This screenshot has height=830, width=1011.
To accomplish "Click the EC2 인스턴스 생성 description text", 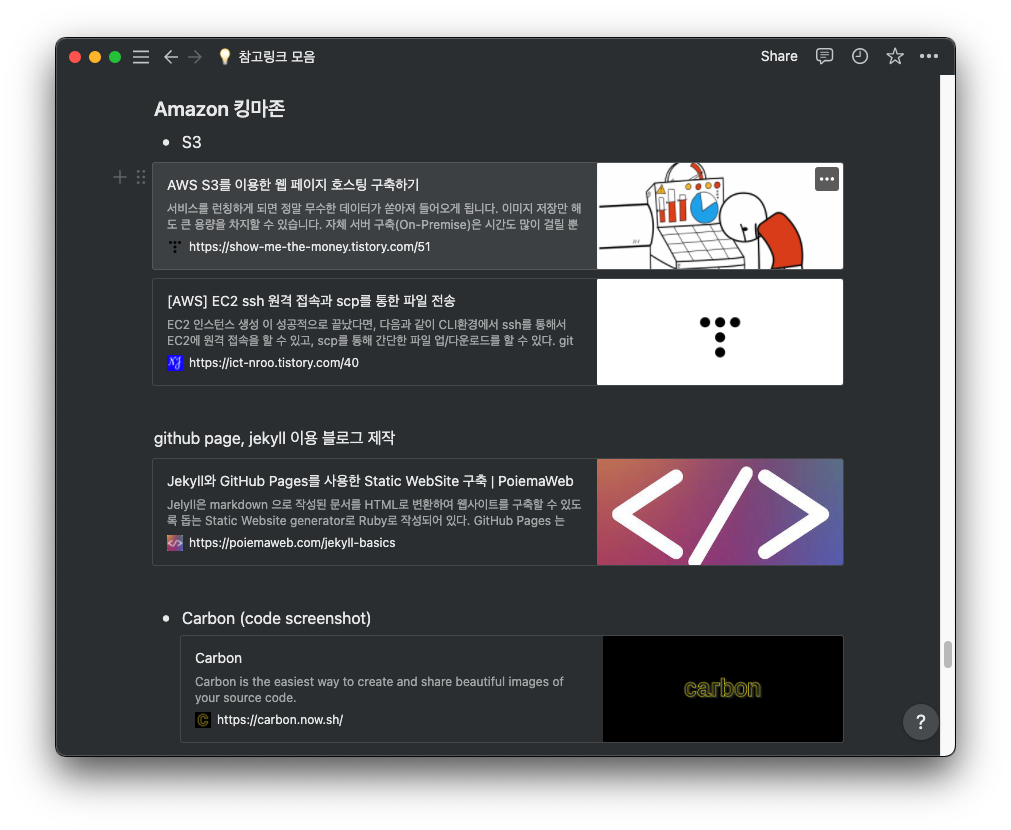I will [370, 333].
